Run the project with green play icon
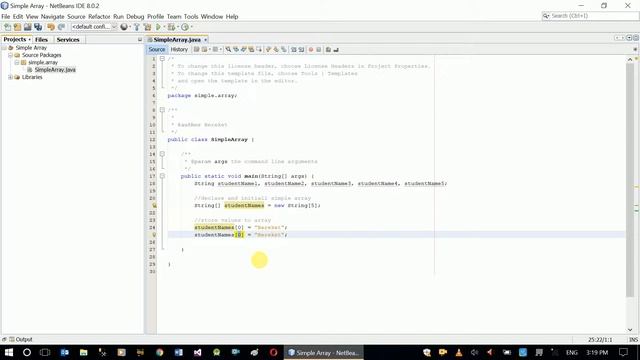640x360 pixels. click(158, 27)
